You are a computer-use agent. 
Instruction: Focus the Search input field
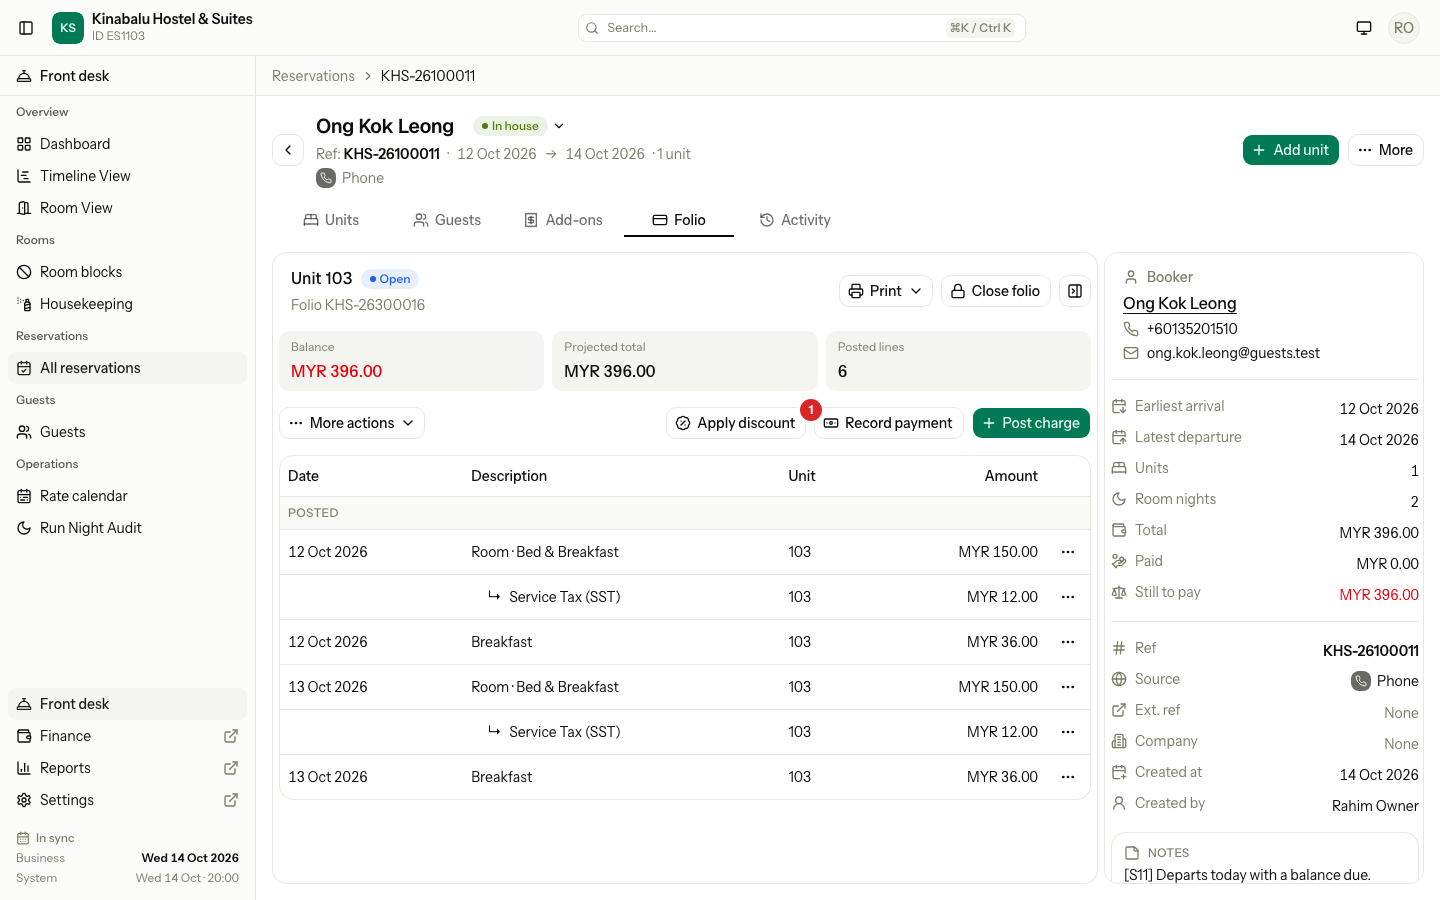[x=801, y=28]
